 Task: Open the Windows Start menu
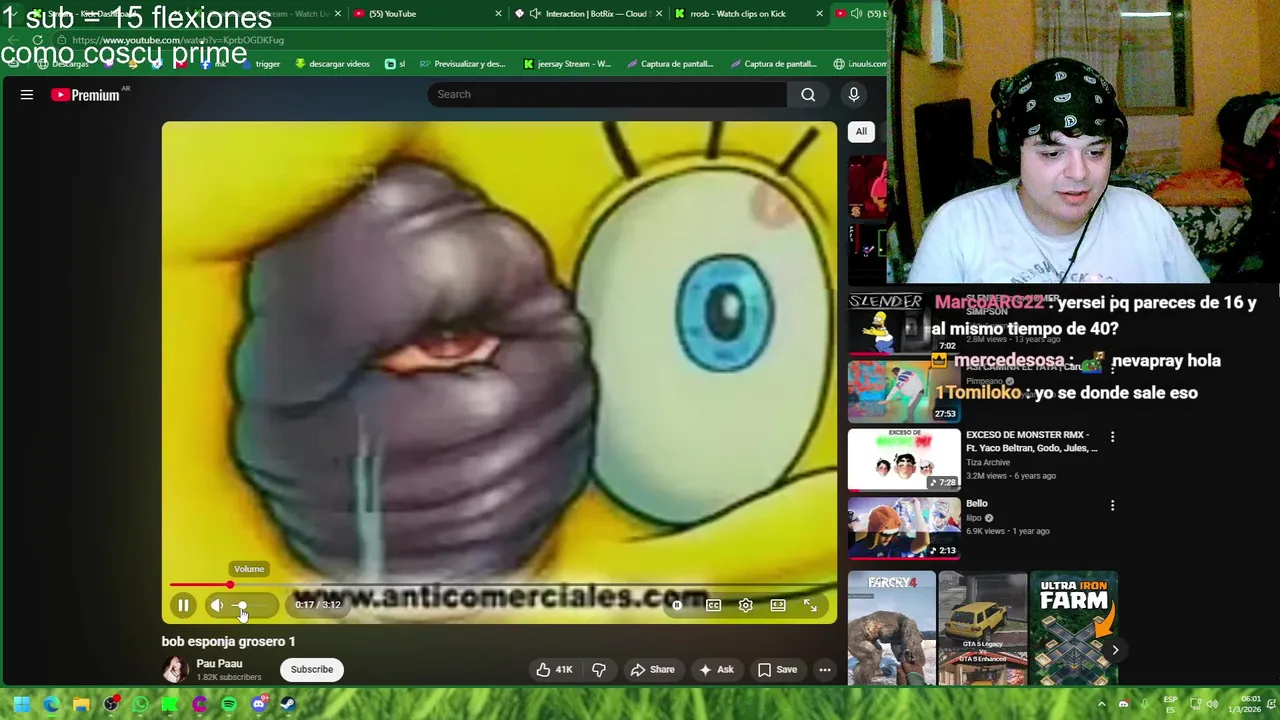pos(21,704)
